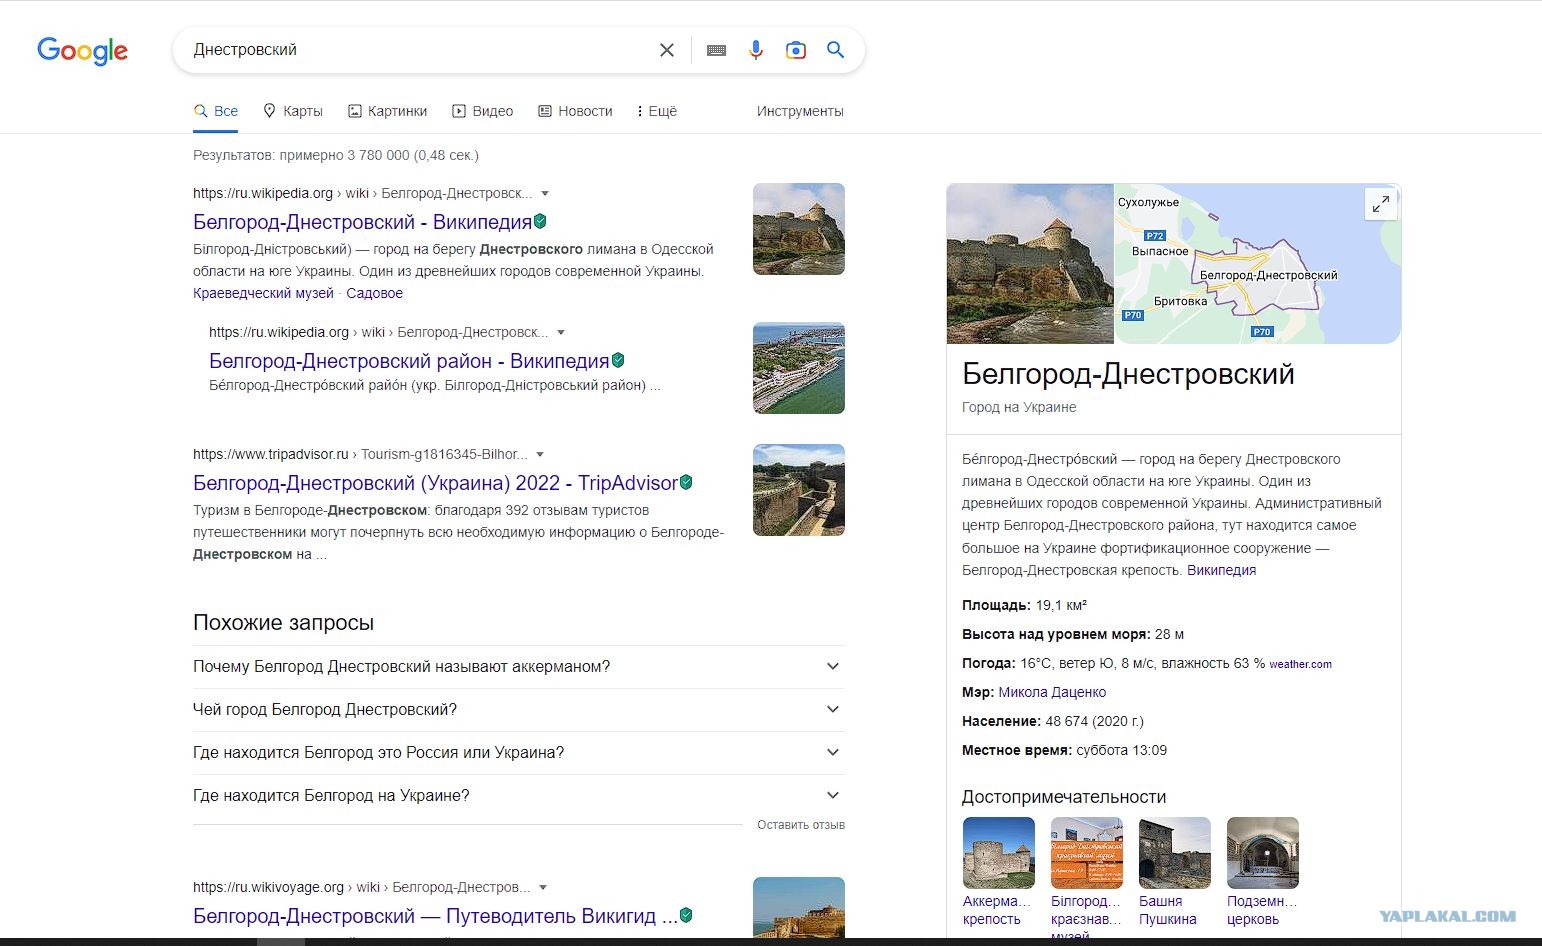This screenshot has height=946, width=1542.
Task: Click the Google logo
Action: point(82,50)
